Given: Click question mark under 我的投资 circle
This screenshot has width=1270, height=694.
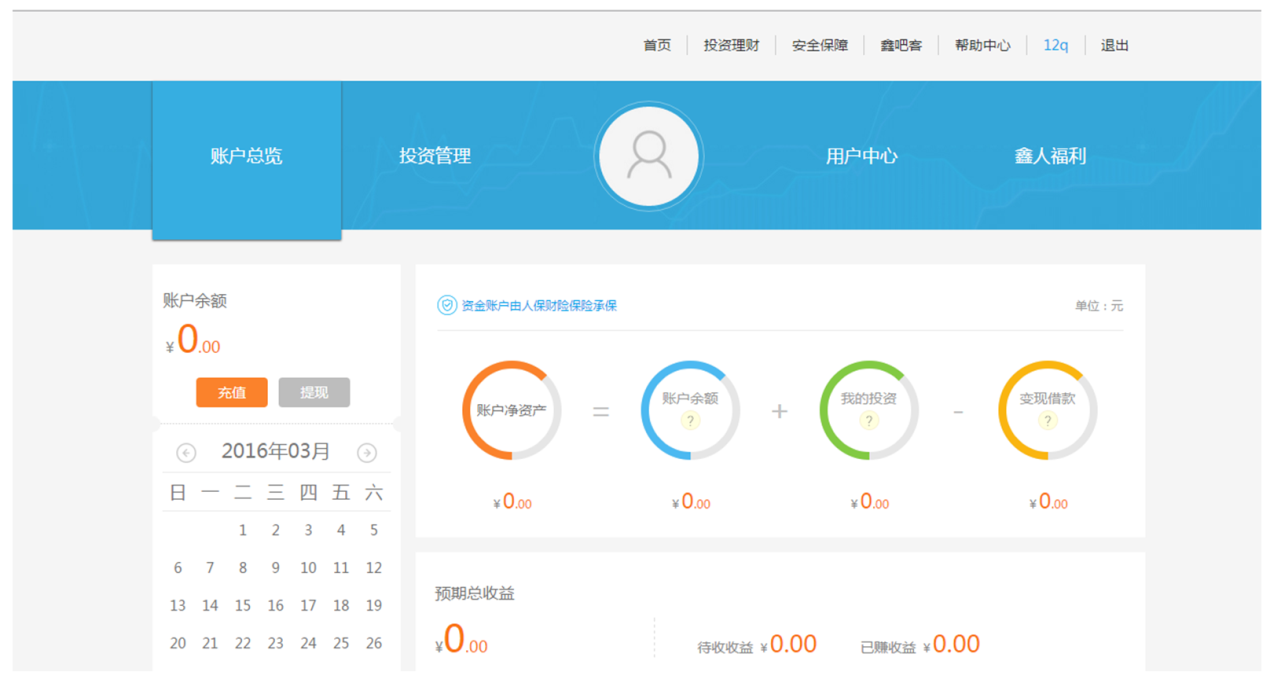Looking at the screenshot, I should click(869, 420).
